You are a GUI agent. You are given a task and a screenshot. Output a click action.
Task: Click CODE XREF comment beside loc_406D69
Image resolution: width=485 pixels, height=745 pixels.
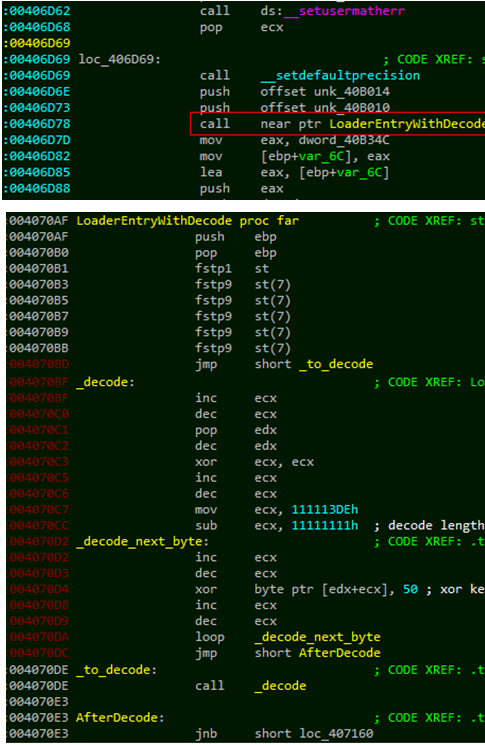[x=434, y=59]
